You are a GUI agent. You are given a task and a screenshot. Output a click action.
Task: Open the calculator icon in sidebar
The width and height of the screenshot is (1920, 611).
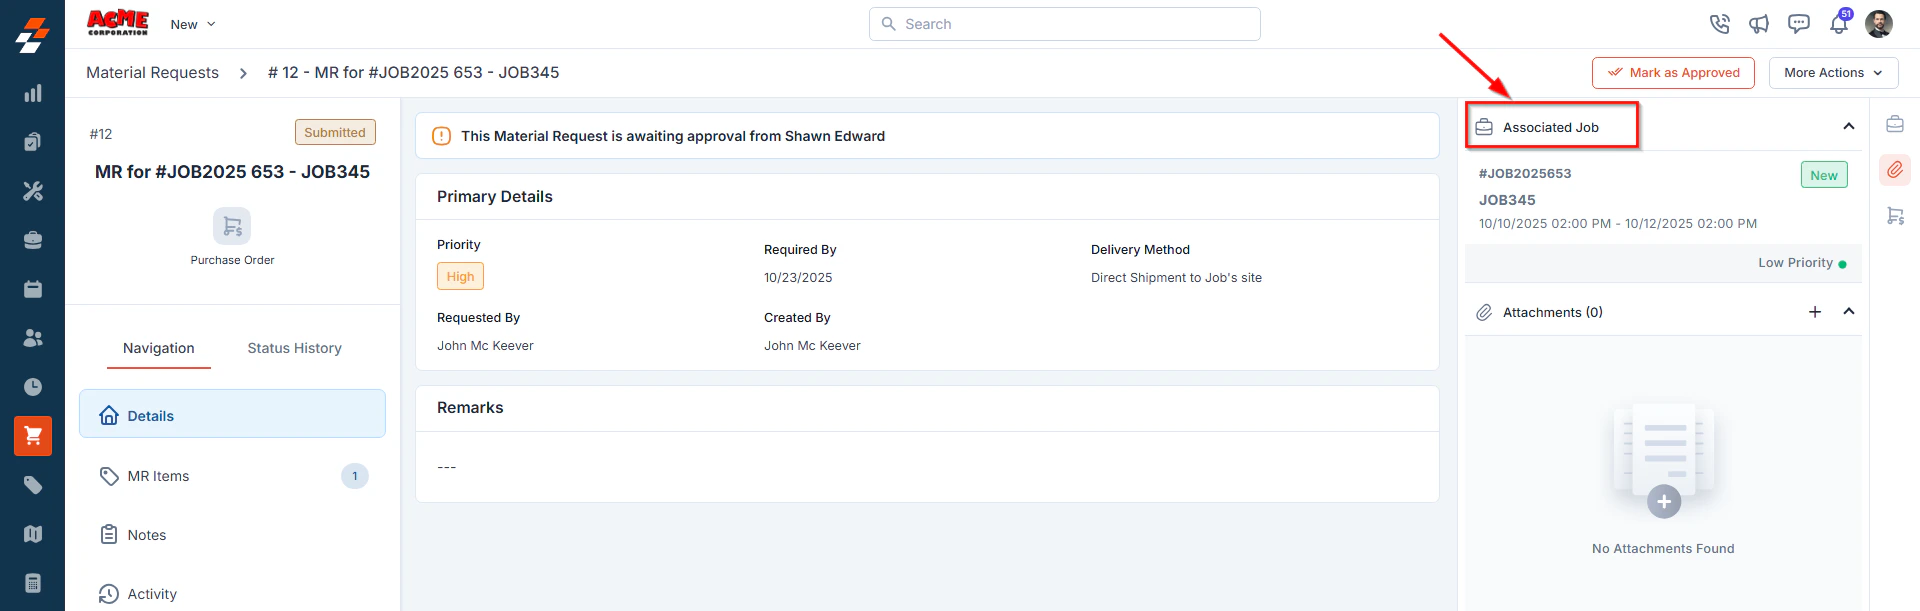pyautogui.click(x=33, y=583)
